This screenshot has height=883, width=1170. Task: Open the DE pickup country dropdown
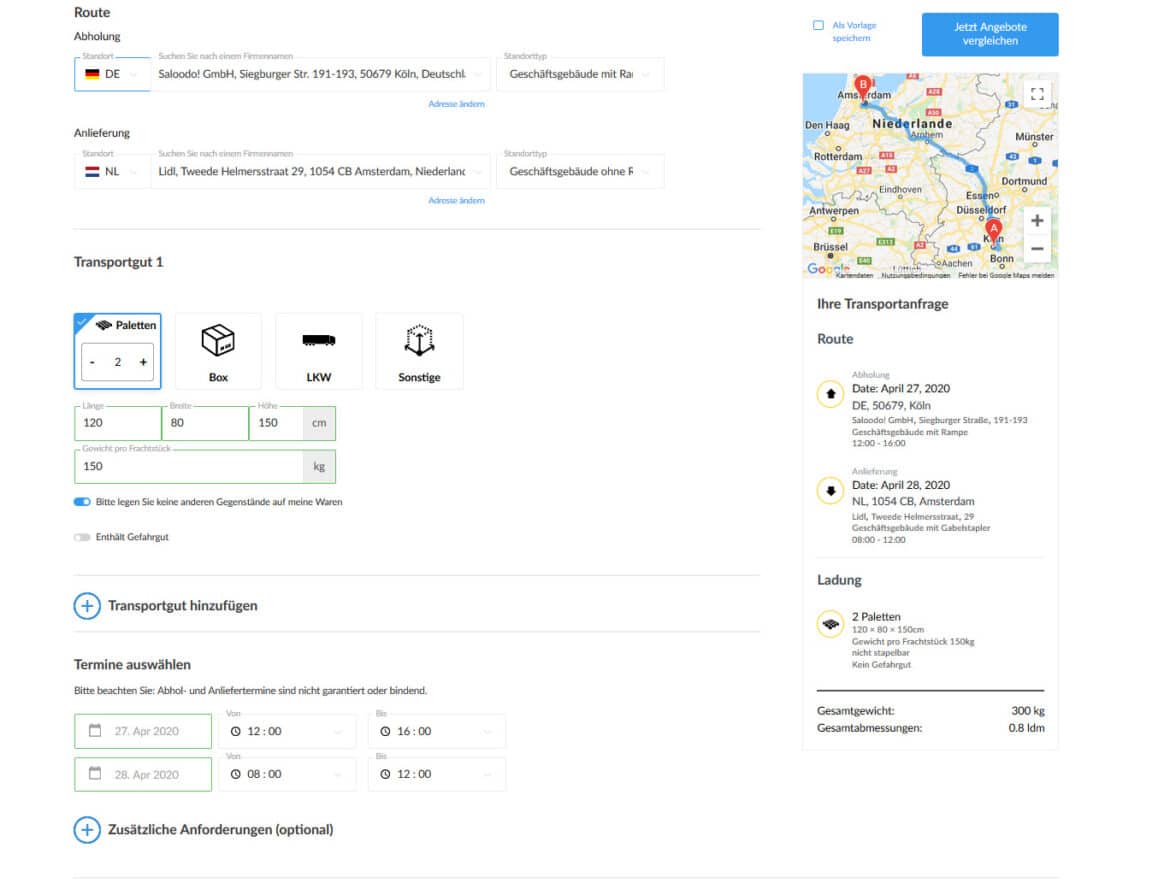click(112, 74)
